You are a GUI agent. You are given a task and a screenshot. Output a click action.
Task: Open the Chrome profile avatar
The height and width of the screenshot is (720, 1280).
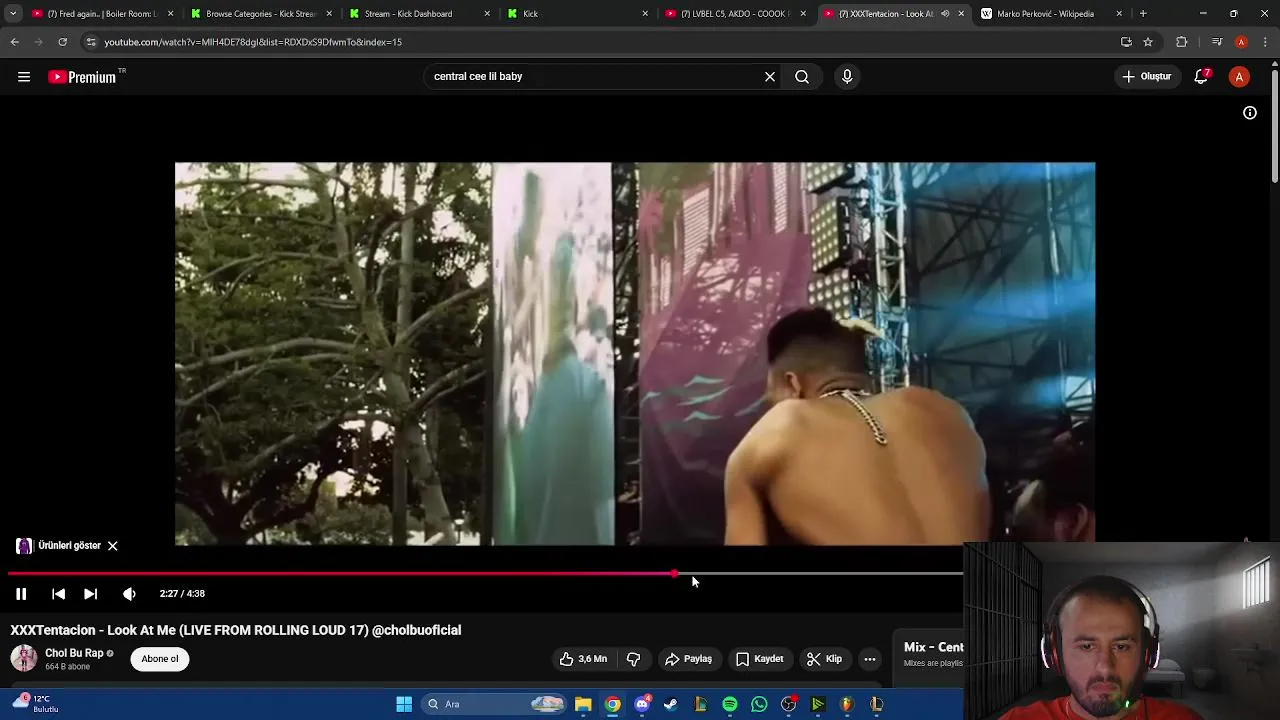[1241, 42]
